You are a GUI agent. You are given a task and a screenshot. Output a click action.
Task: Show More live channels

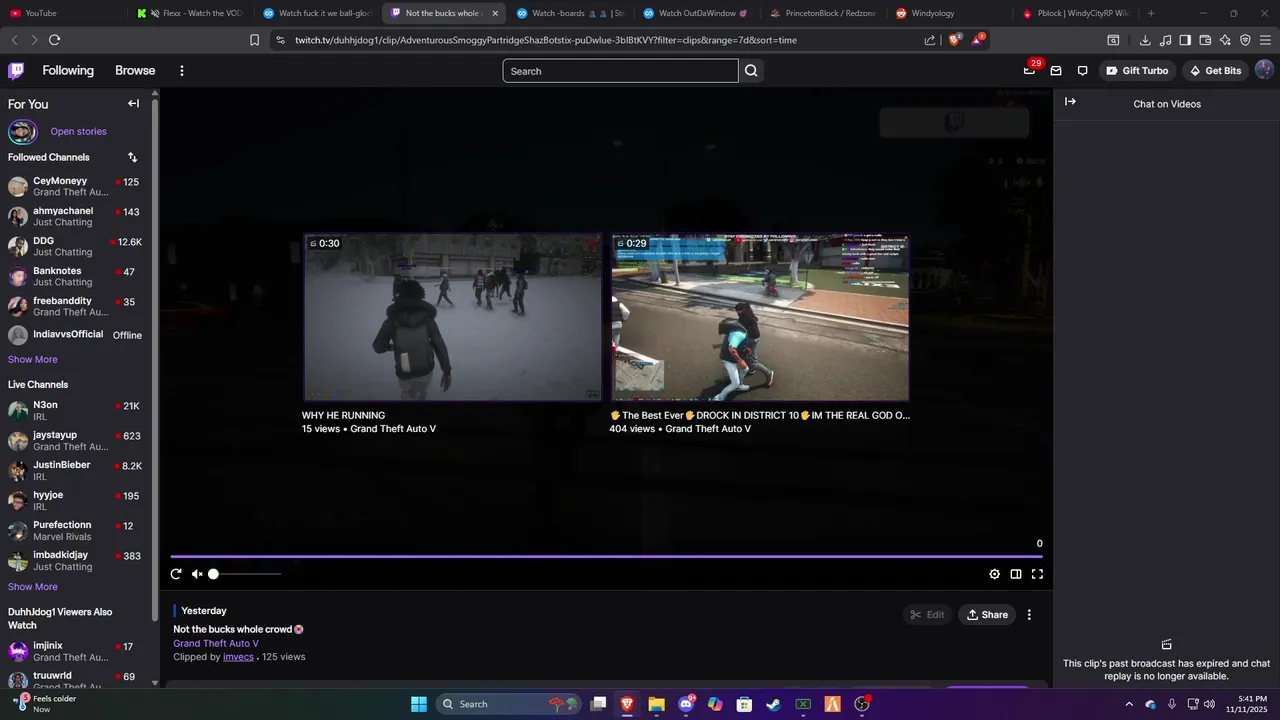33,587
